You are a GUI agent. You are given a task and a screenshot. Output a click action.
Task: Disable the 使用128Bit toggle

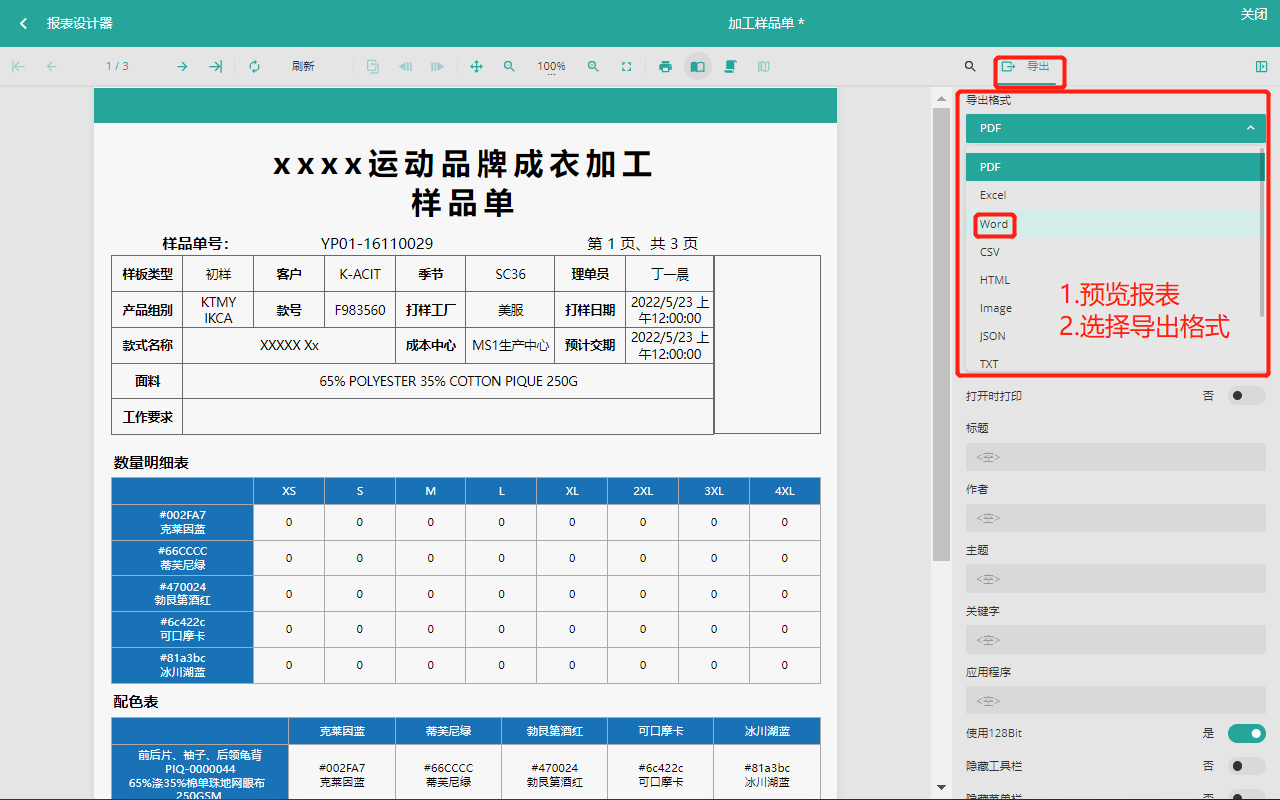(x=1246, y=733)
